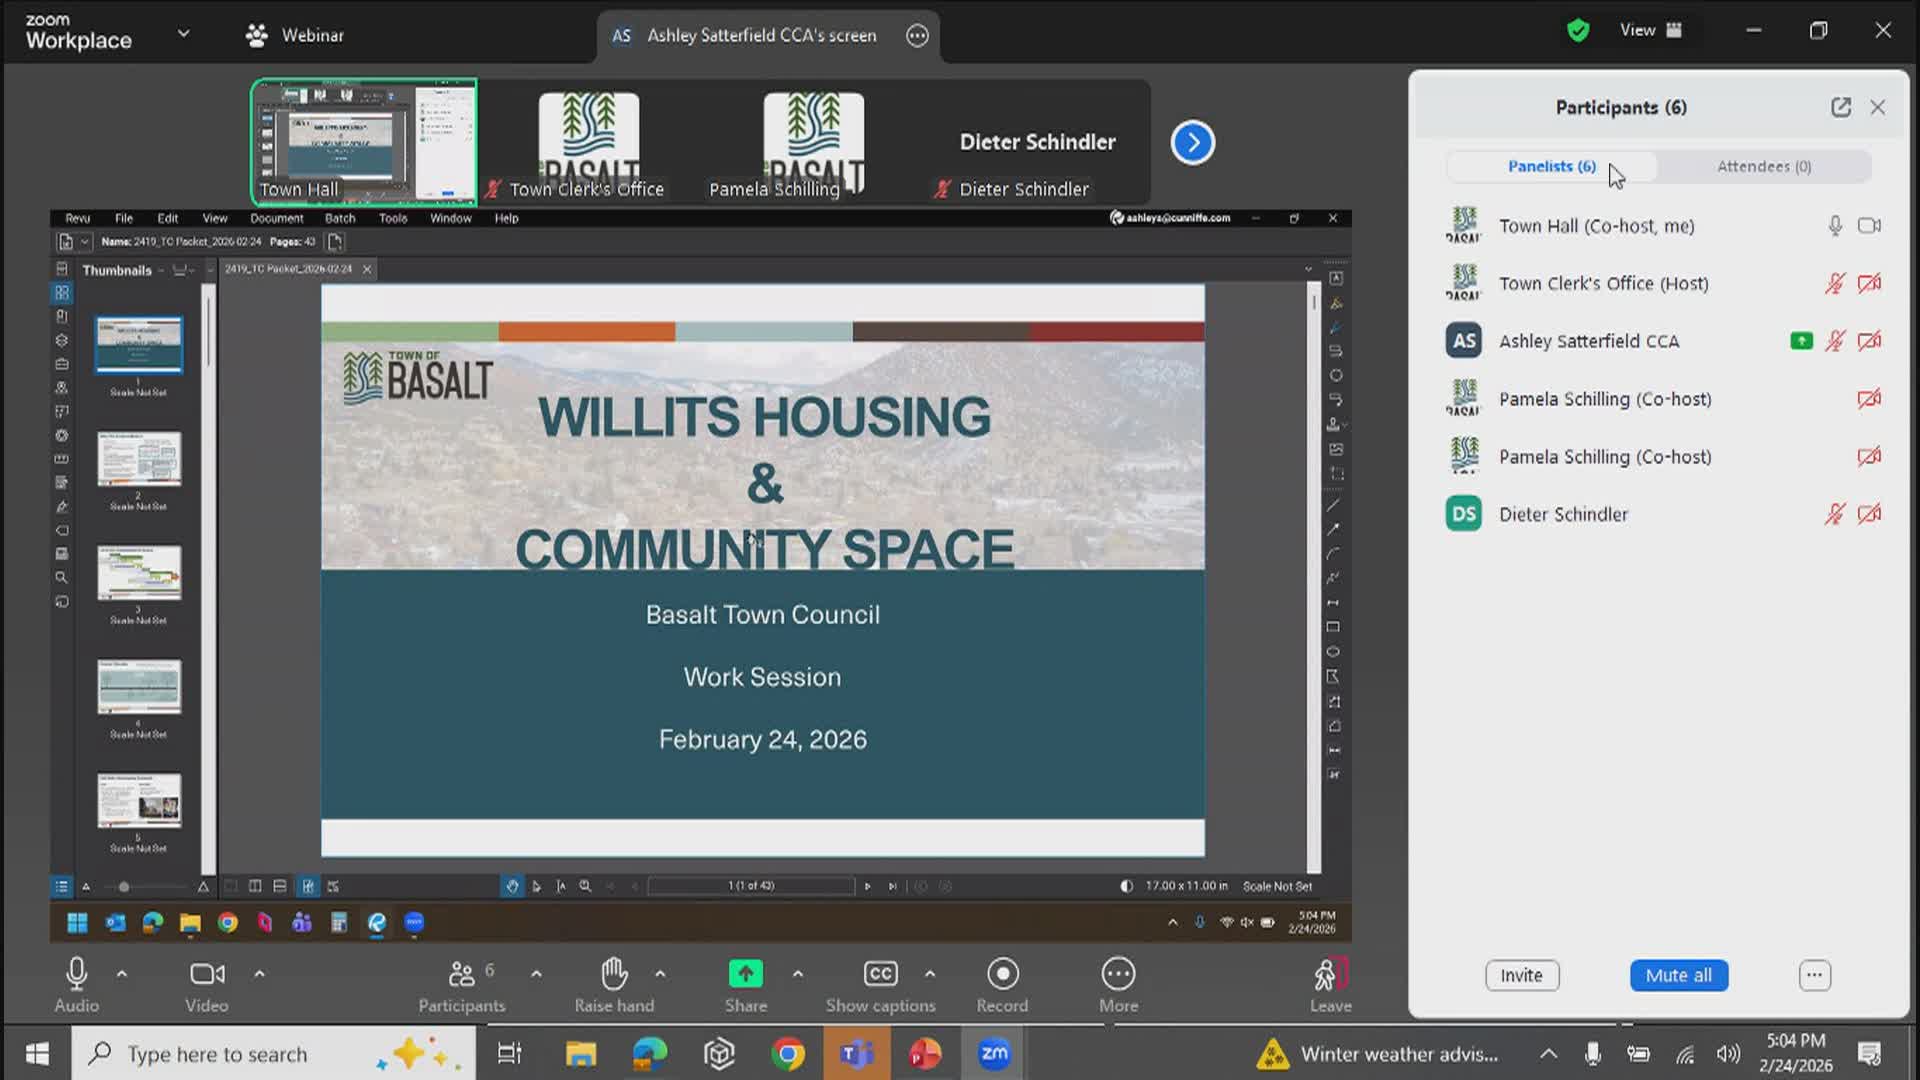1920x1080 pixels.
Task: Enable split vertical view in Revu
Action: point(255,886)
